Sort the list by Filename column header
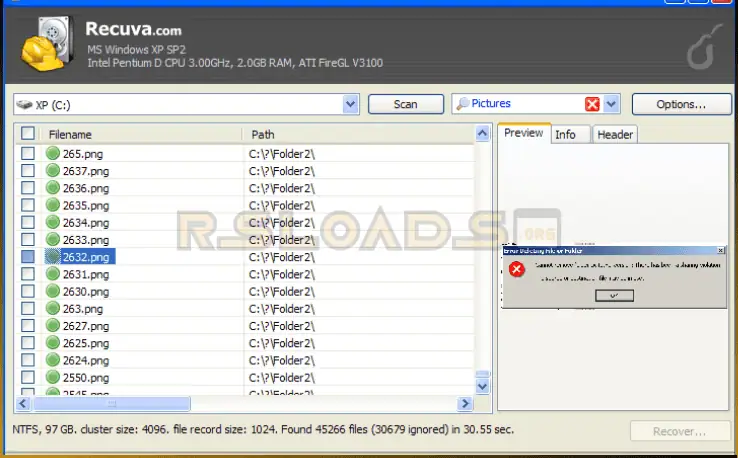This screenshot has width=738, height=458. (x=140, y=133)
